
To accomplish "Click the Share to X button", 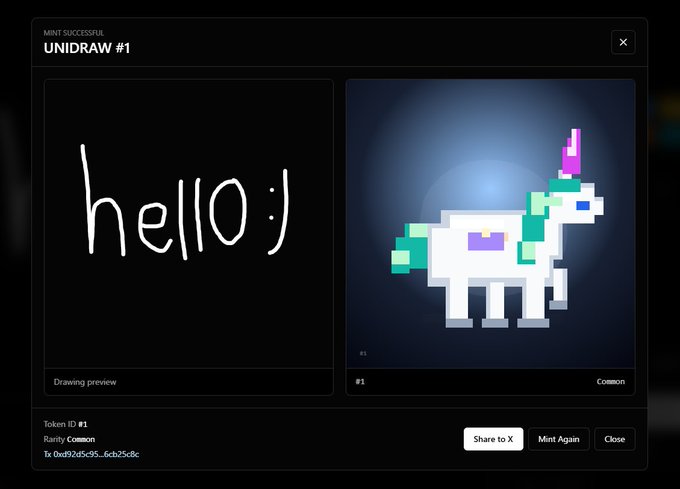I will click(x=494, y=439).
